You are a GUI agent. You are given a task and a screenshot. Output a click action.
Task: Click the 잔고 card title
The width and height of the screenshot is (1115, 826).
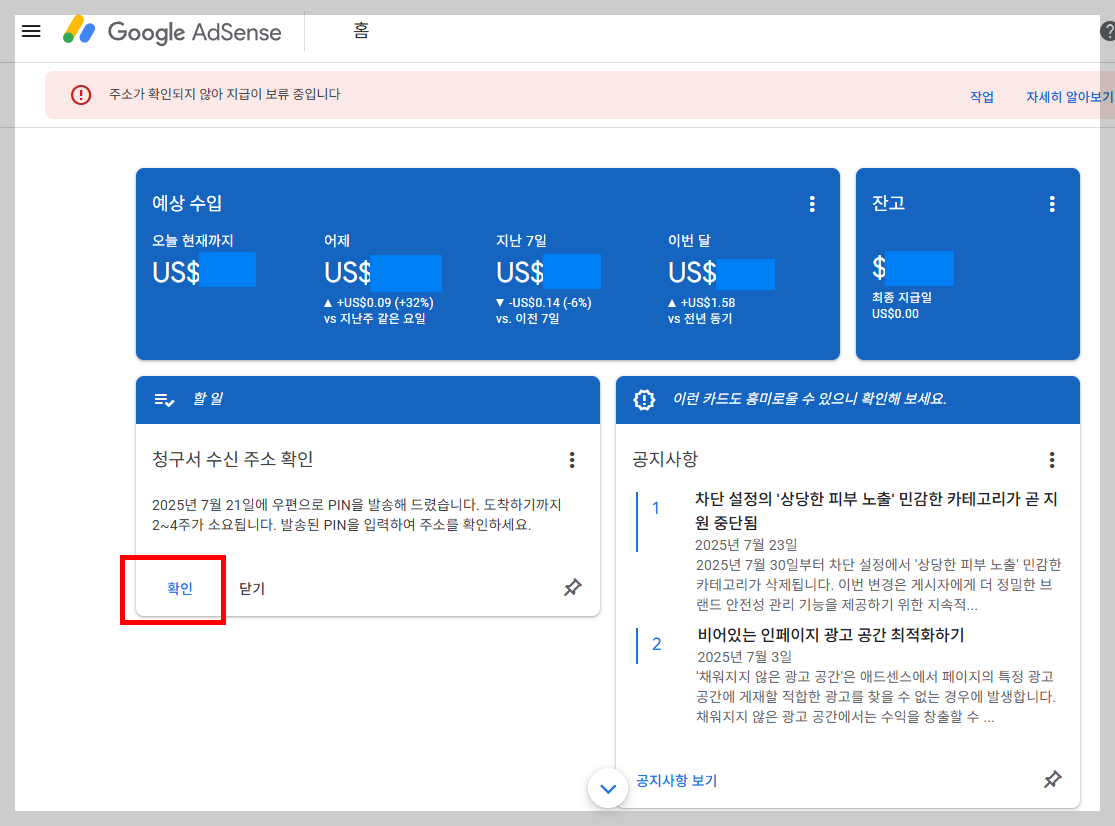888,203
